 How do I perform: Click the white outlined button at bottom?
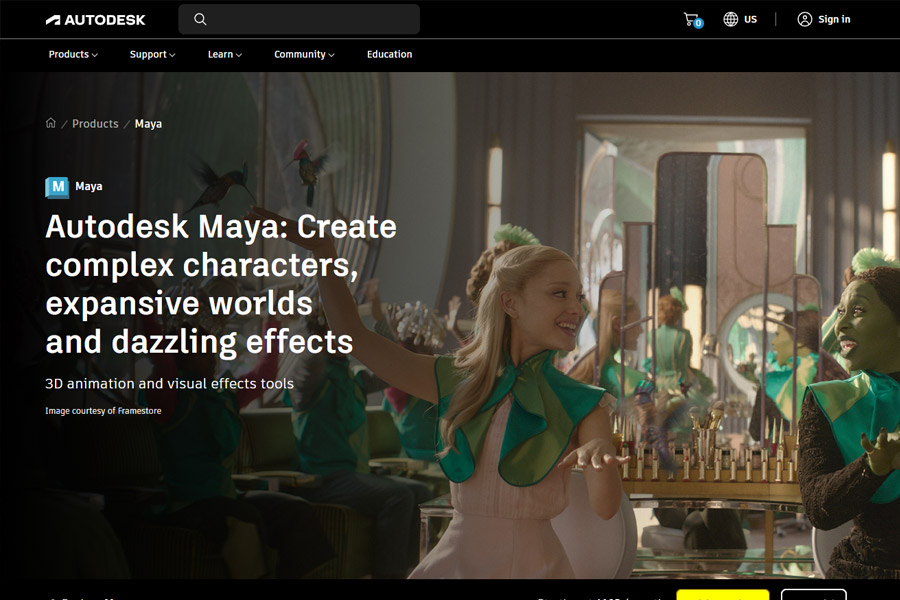pyautogui.click(x=813, y=595)
